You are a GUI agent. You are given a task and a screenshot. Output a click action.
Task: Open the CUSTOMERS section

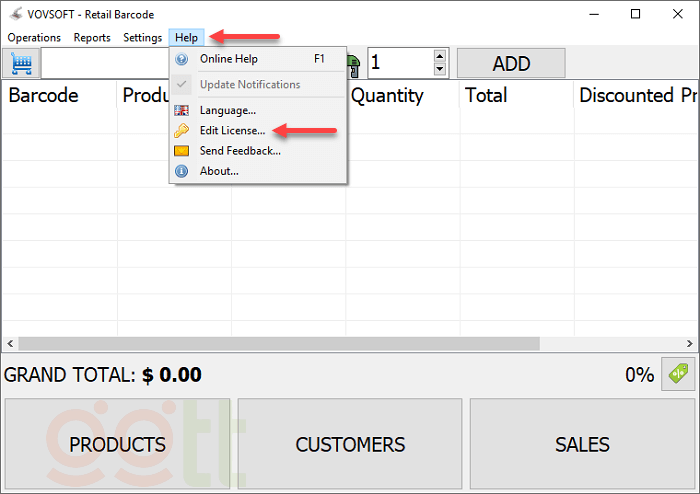pos(350,444)
